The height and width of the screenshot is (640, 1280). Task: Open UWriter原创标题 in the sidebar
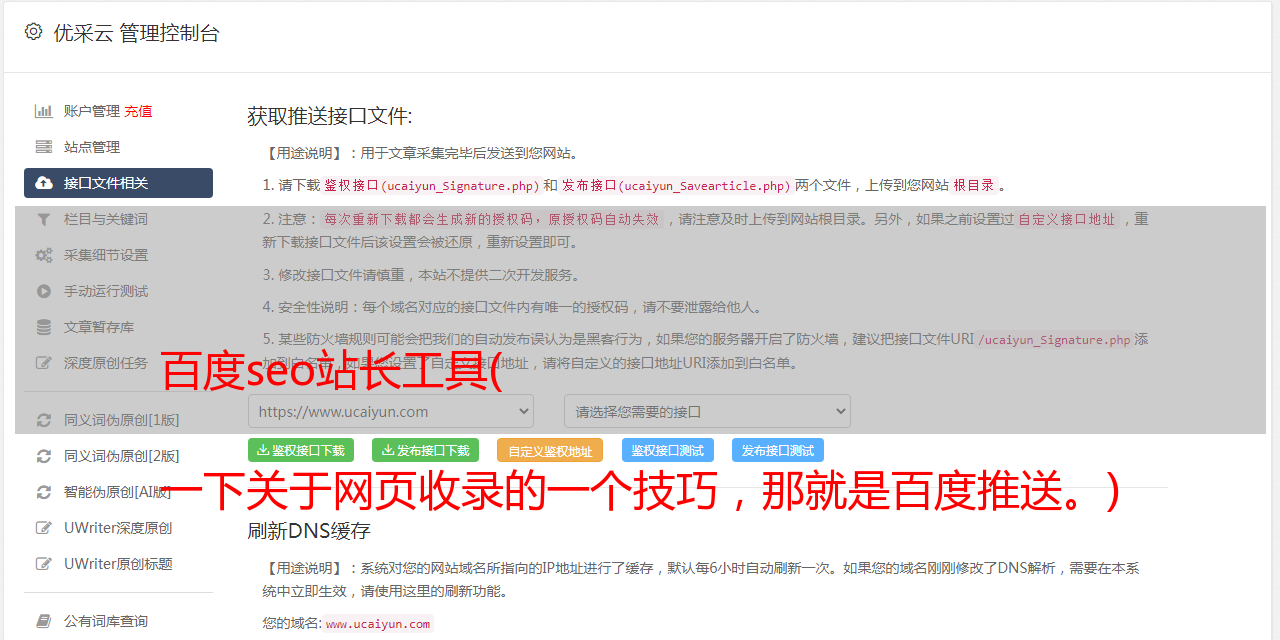pyautogui.click(x=118, y=564)
